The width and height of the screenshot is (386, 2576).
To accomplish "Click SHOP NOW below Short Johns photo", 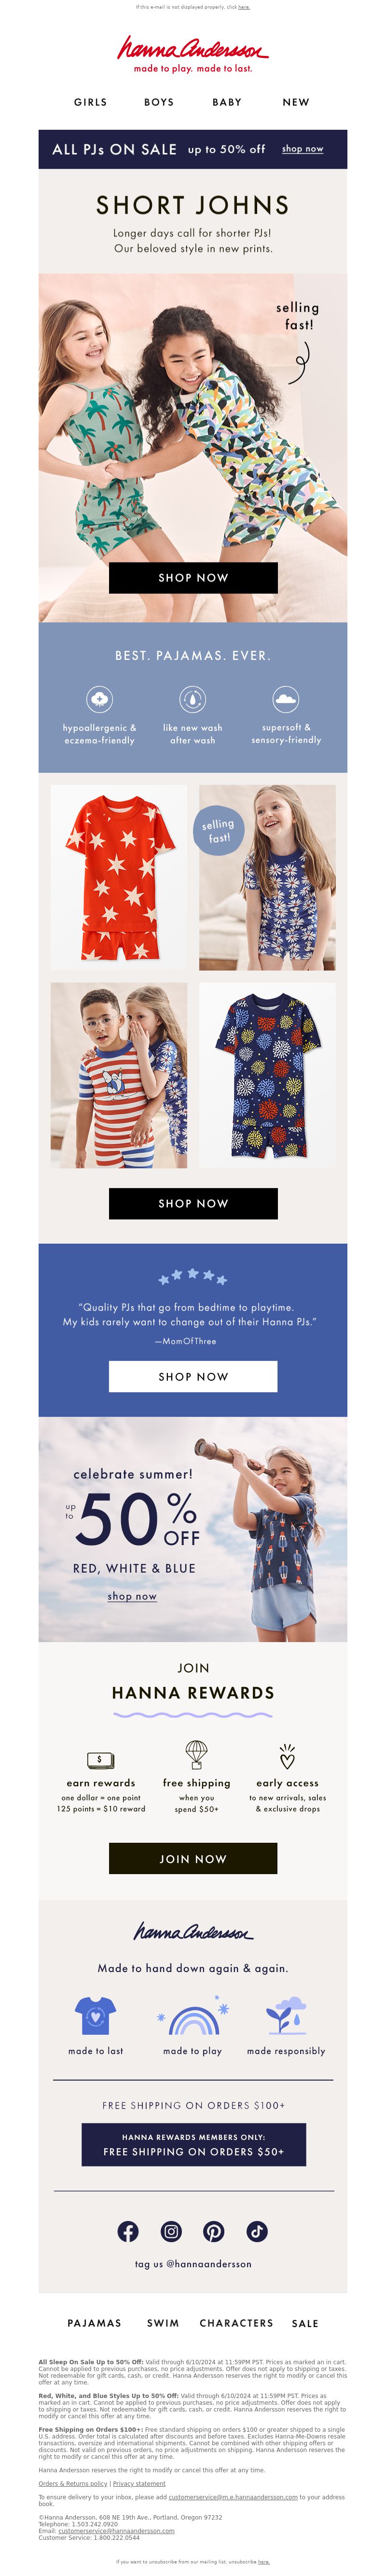I will (193, 577).
